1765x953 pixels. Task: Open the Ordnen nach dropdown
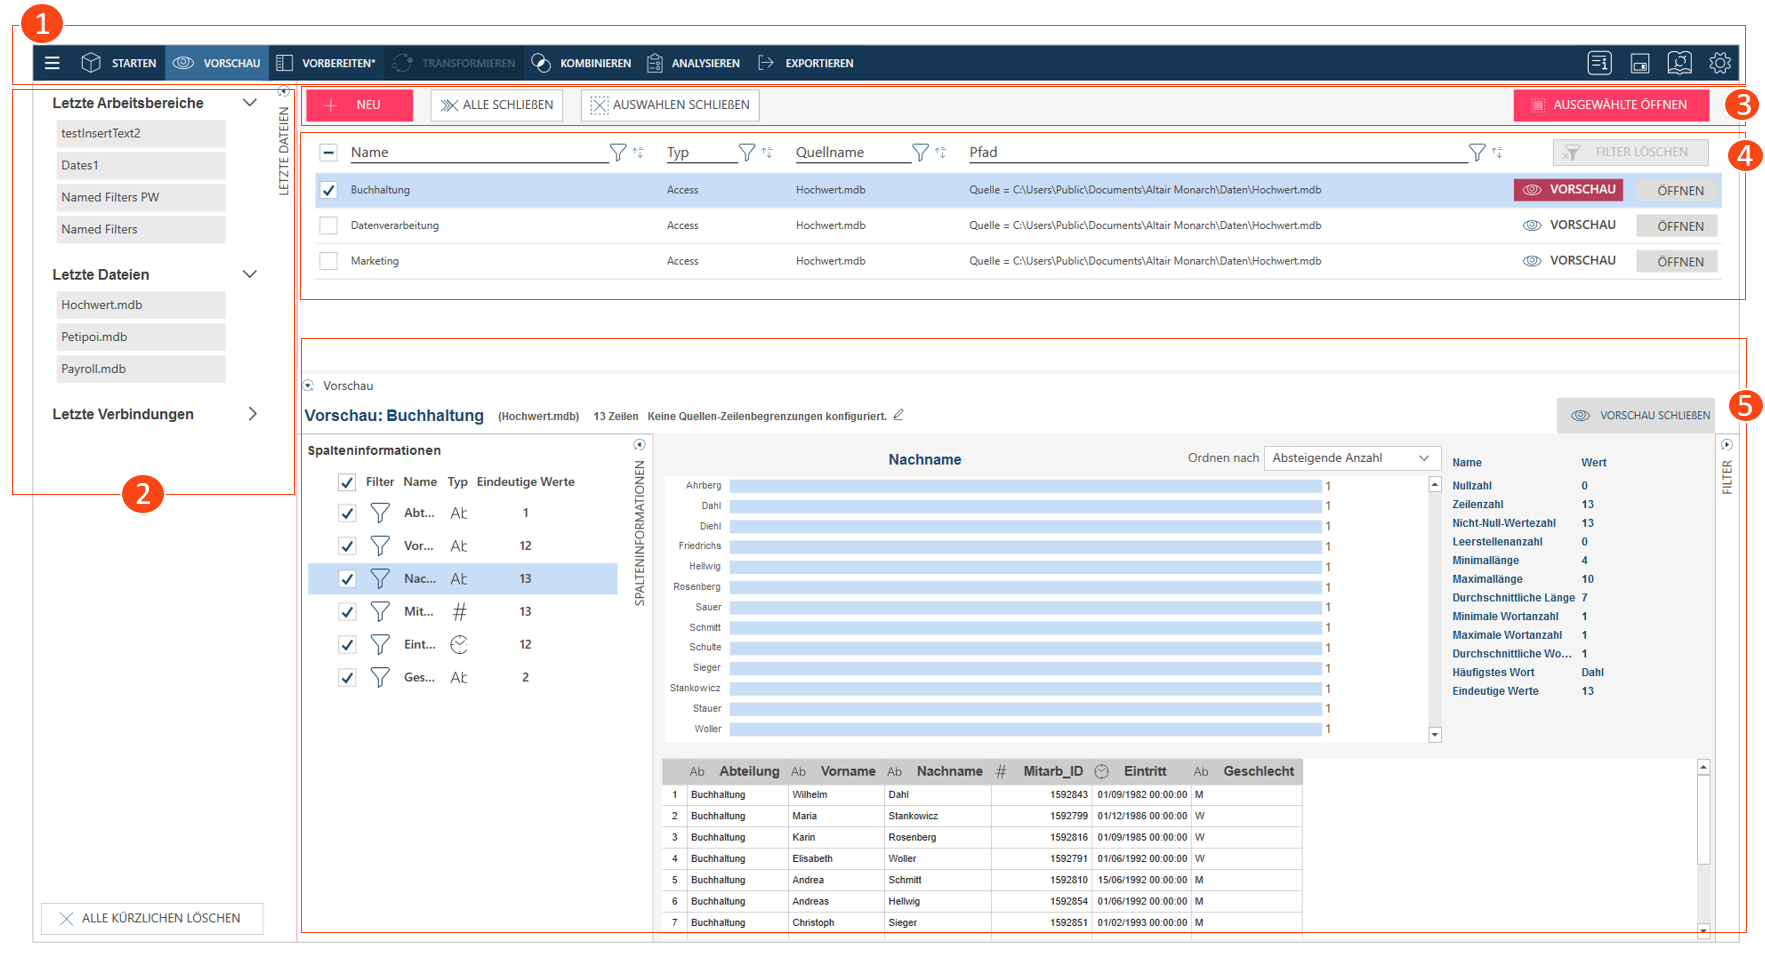pos(1351,458)
